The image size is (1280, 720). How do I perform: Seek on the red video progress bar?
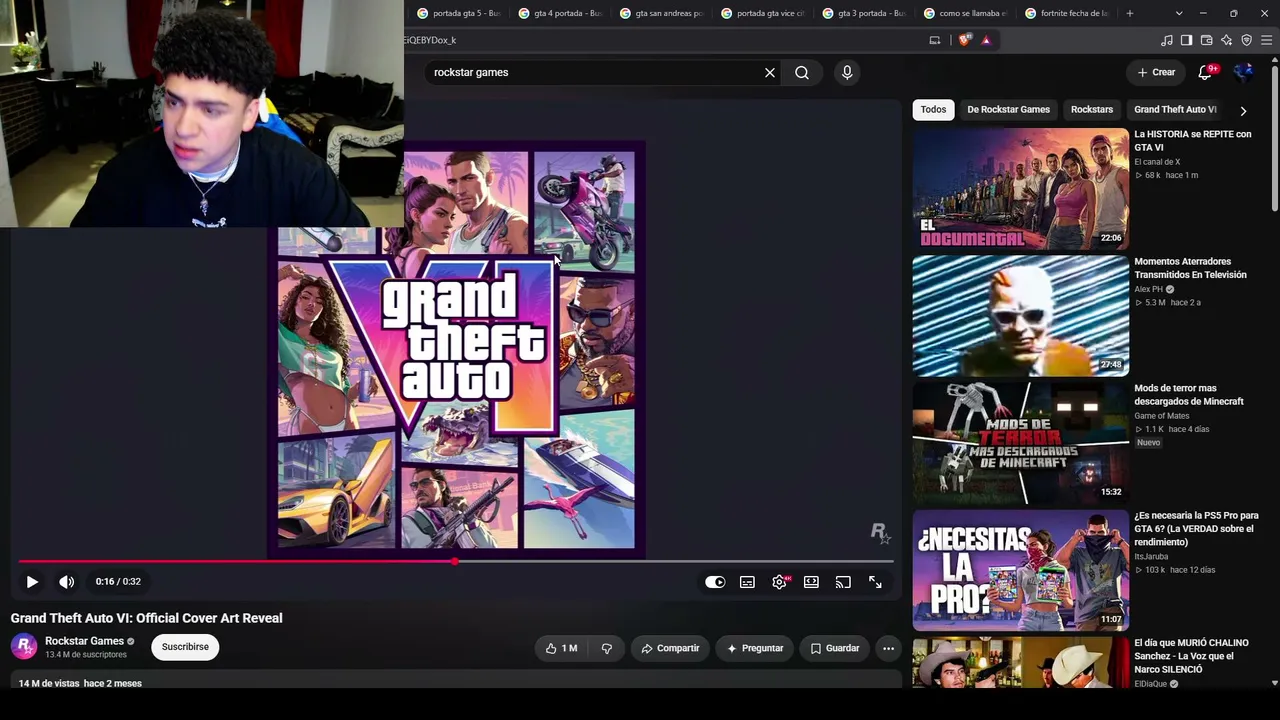click(455, 561)
